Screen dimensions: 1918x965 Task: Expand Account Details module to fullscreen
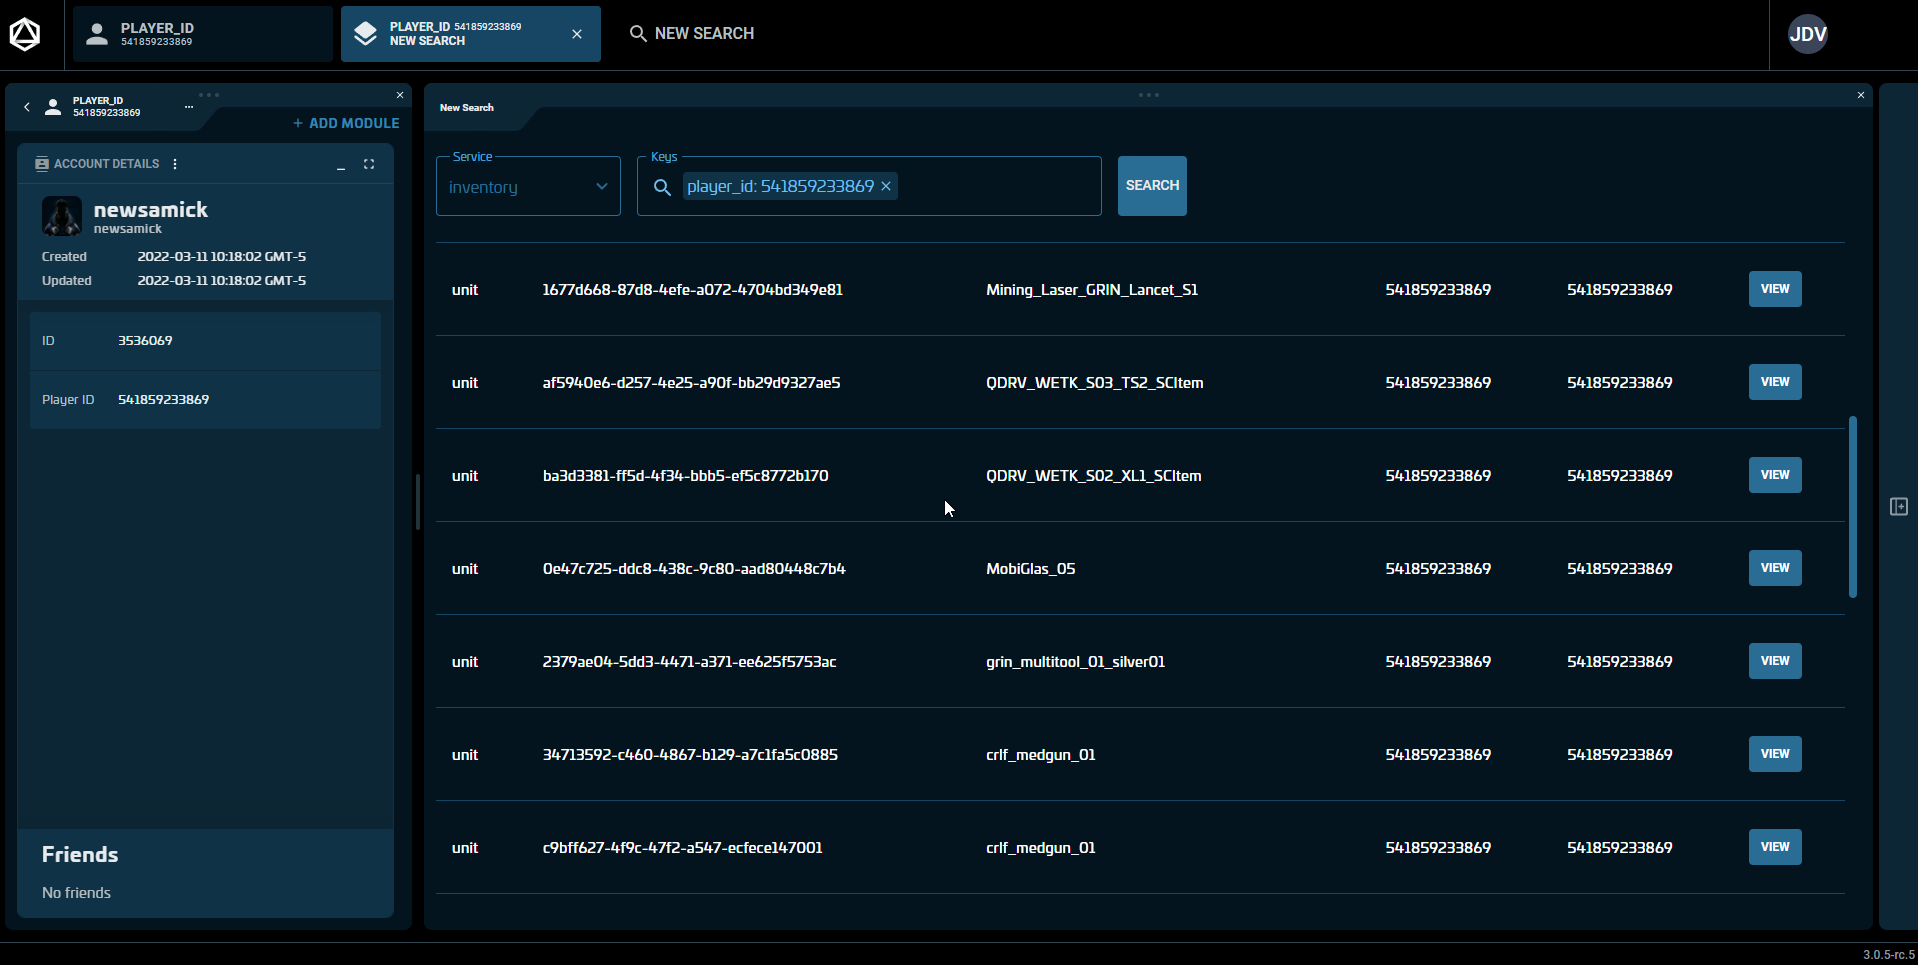tap(369, 164)
